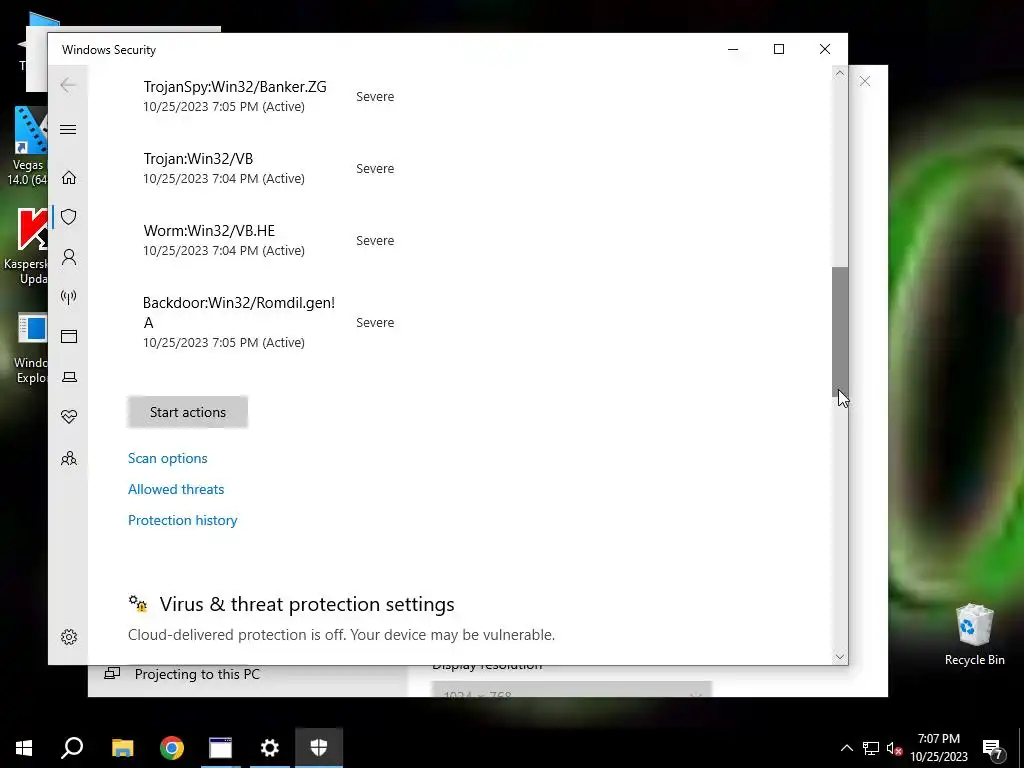The height and width of the screenshot is (768, 1024).
Task: Open Firewall & network protection icon
Action: pos(69,297)
